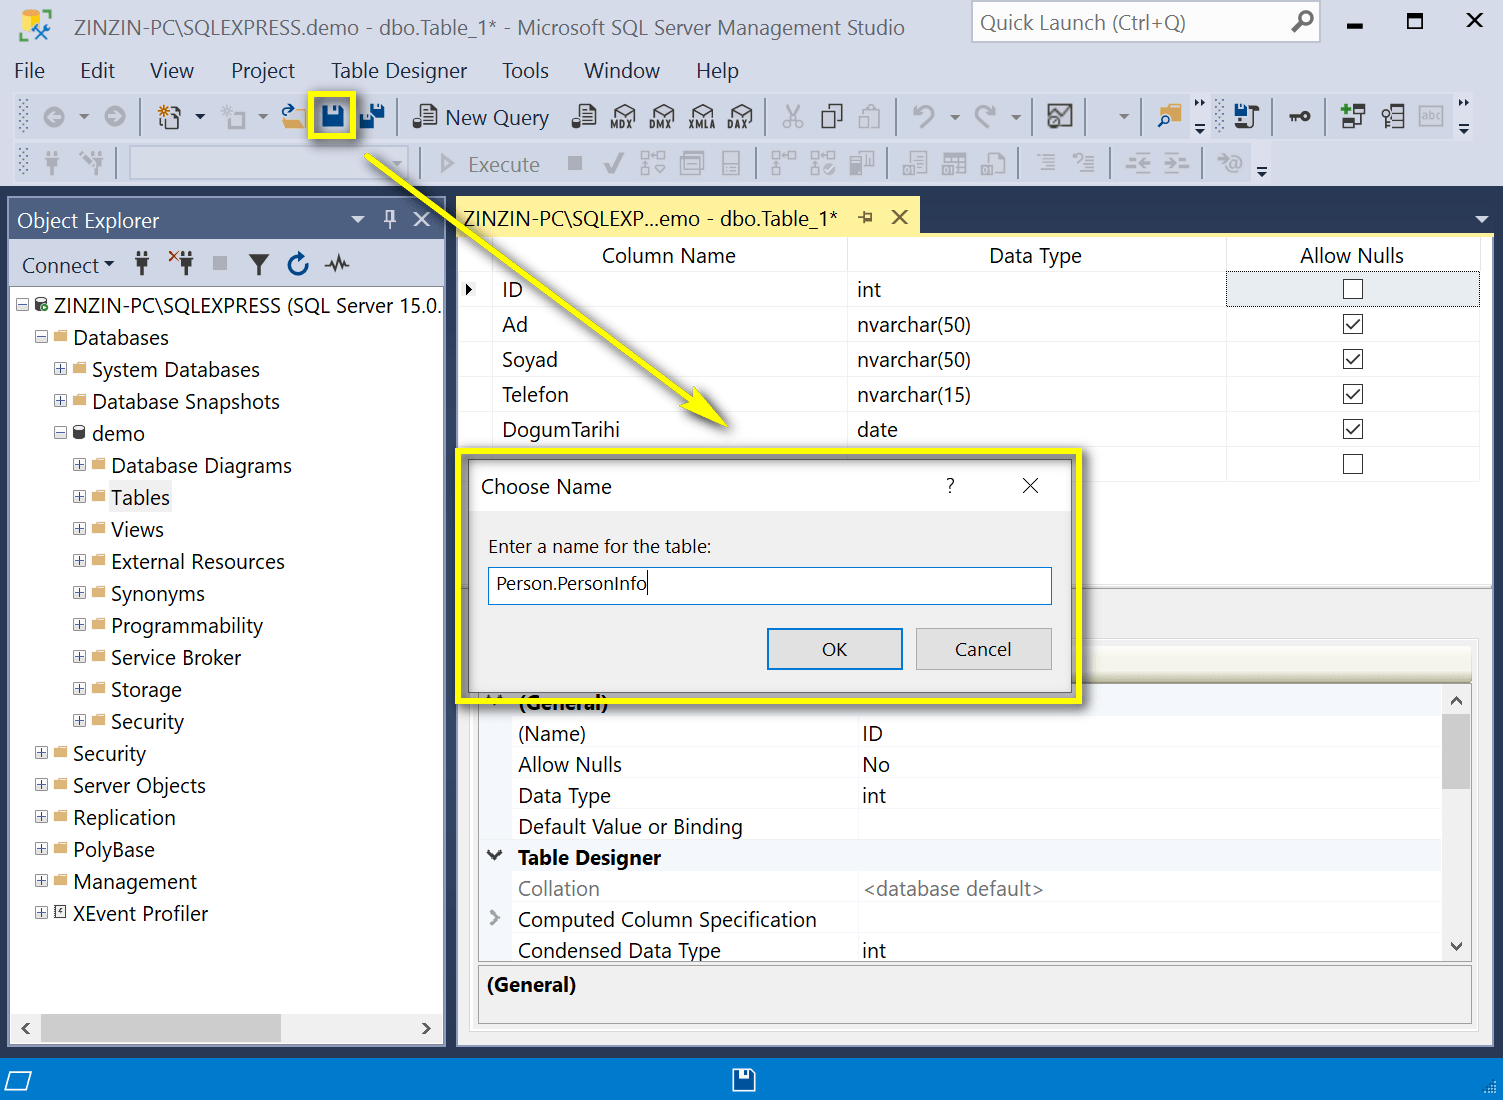Expand Computed Column Specification property
The height and width of the screenshot is (1100, 1503).
click(x=494, y=918)
